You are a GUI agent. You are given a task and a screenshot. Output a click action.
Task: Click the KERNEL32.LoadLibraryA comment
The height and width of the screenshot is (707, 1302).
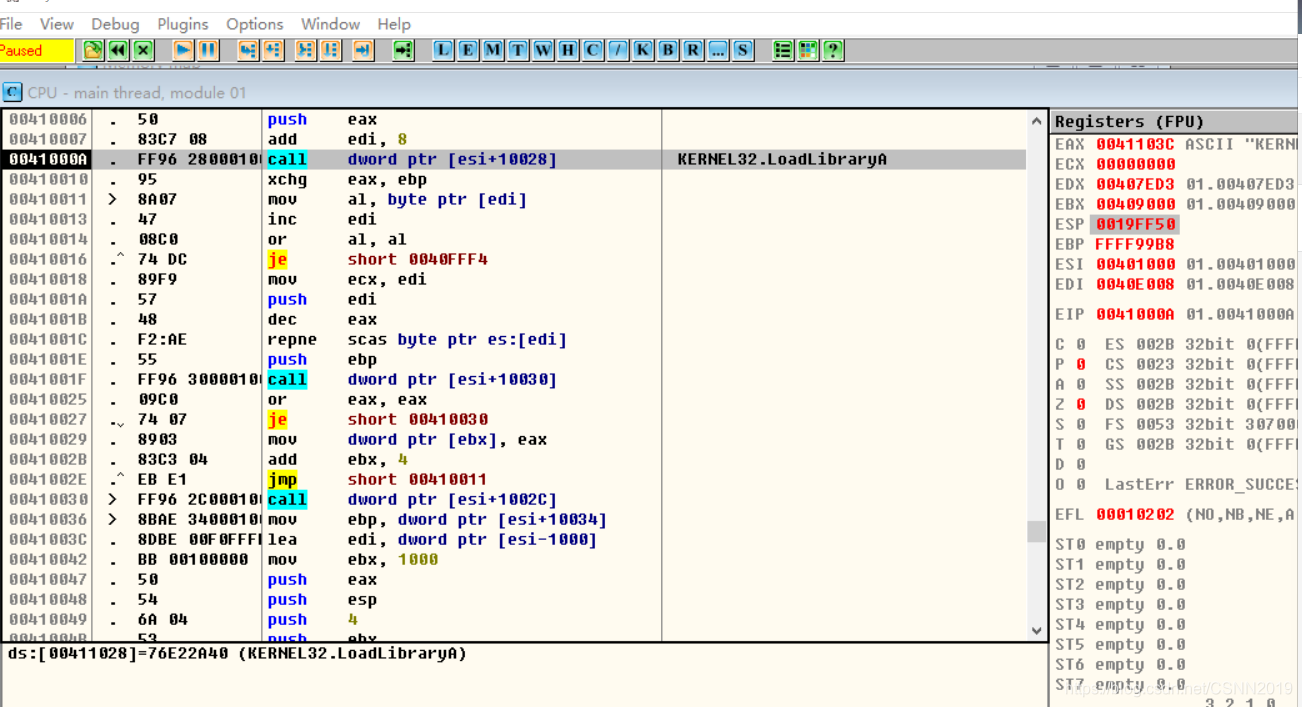[782, 159]
